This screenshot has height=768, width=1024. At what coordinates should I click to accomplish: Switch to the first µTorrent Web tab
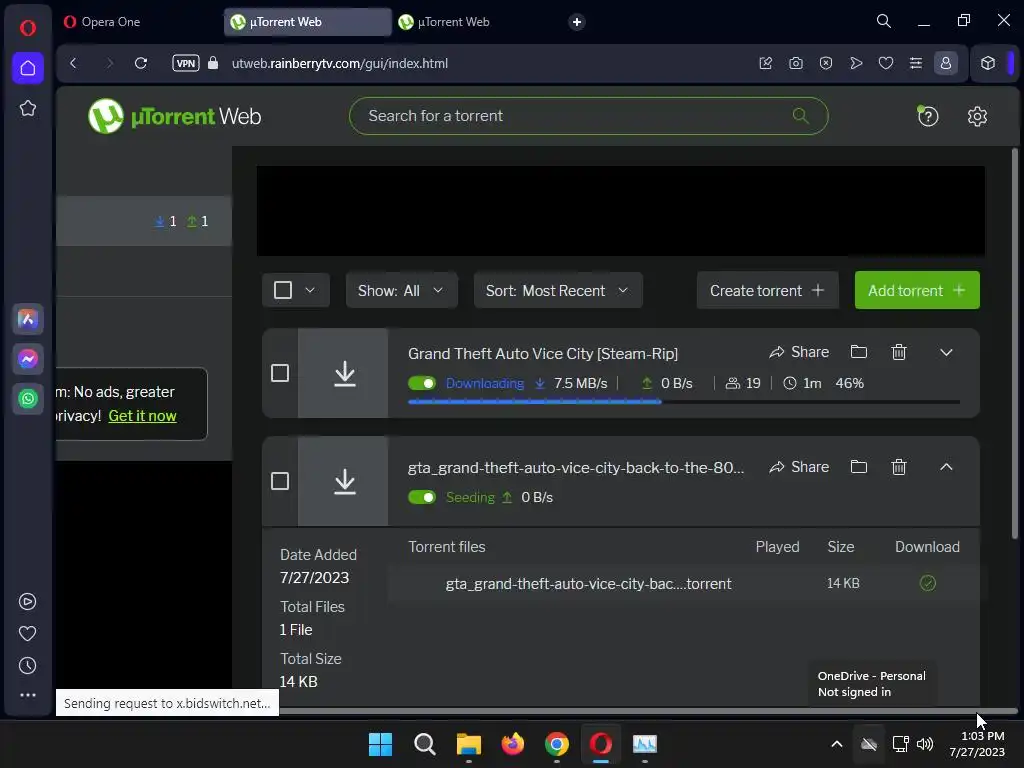tap(307, 22)
